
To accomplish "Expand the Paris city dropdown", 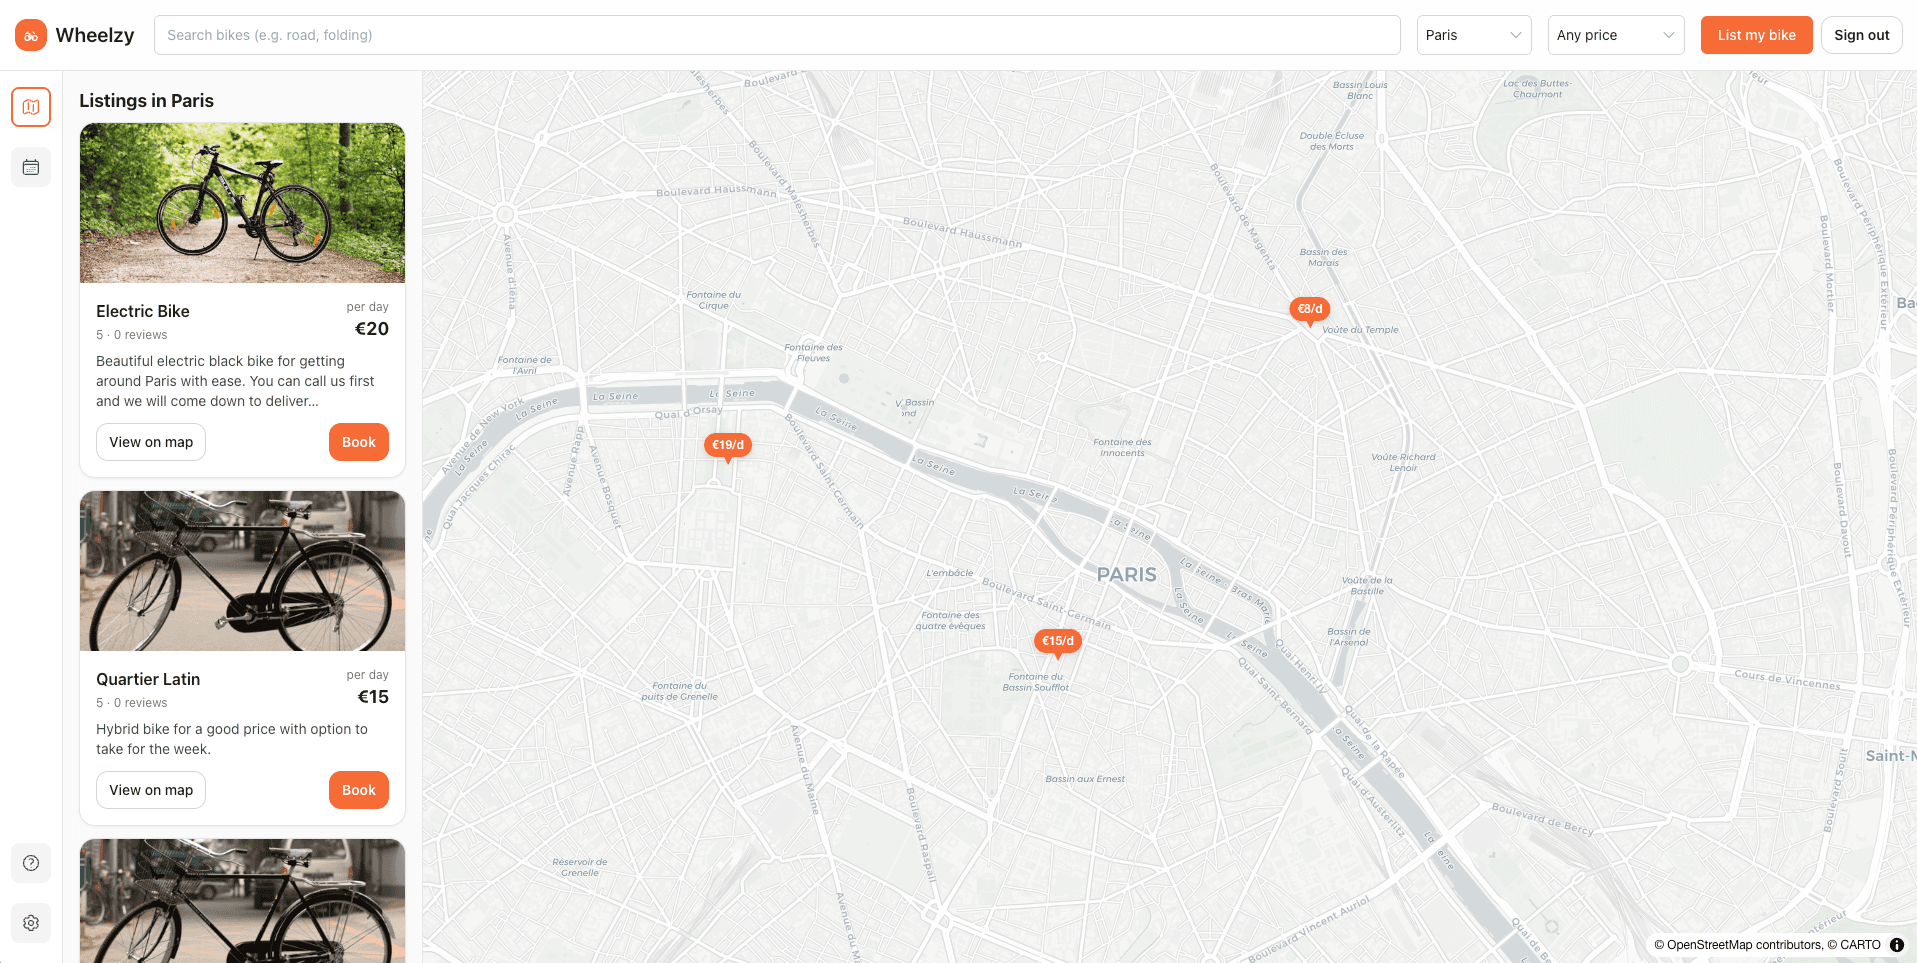I will [x=1473, y=35].
